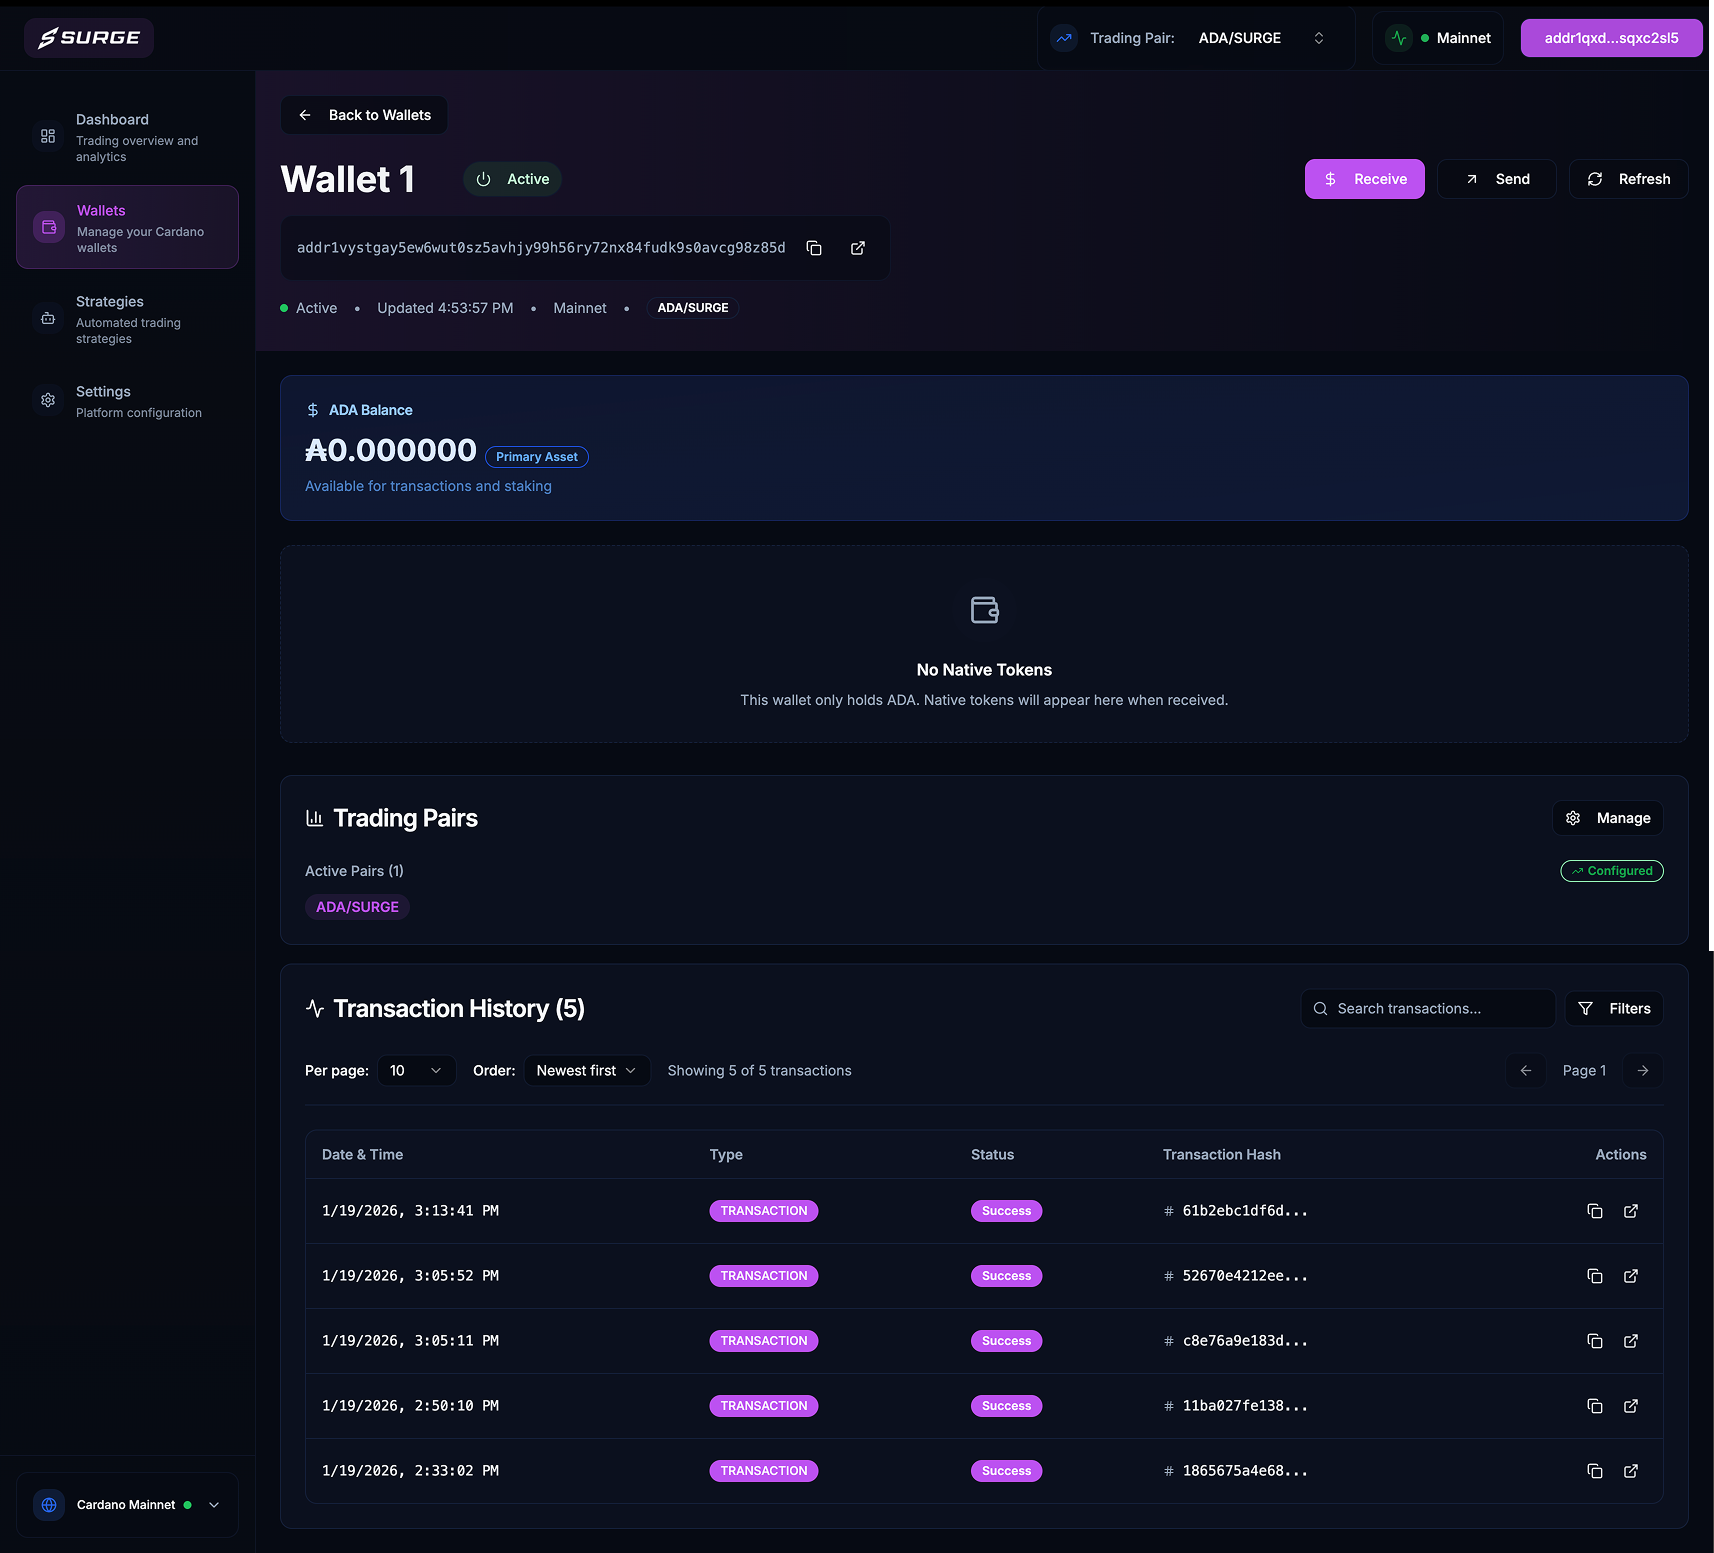Expand the Per page dropdown
The image size is (1714, 1553).
416,1070
